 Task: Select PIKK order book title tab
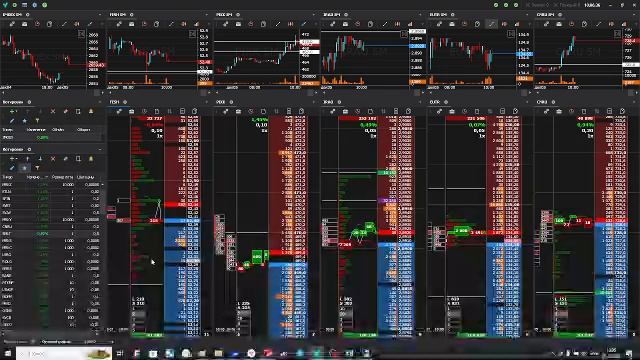221,102
